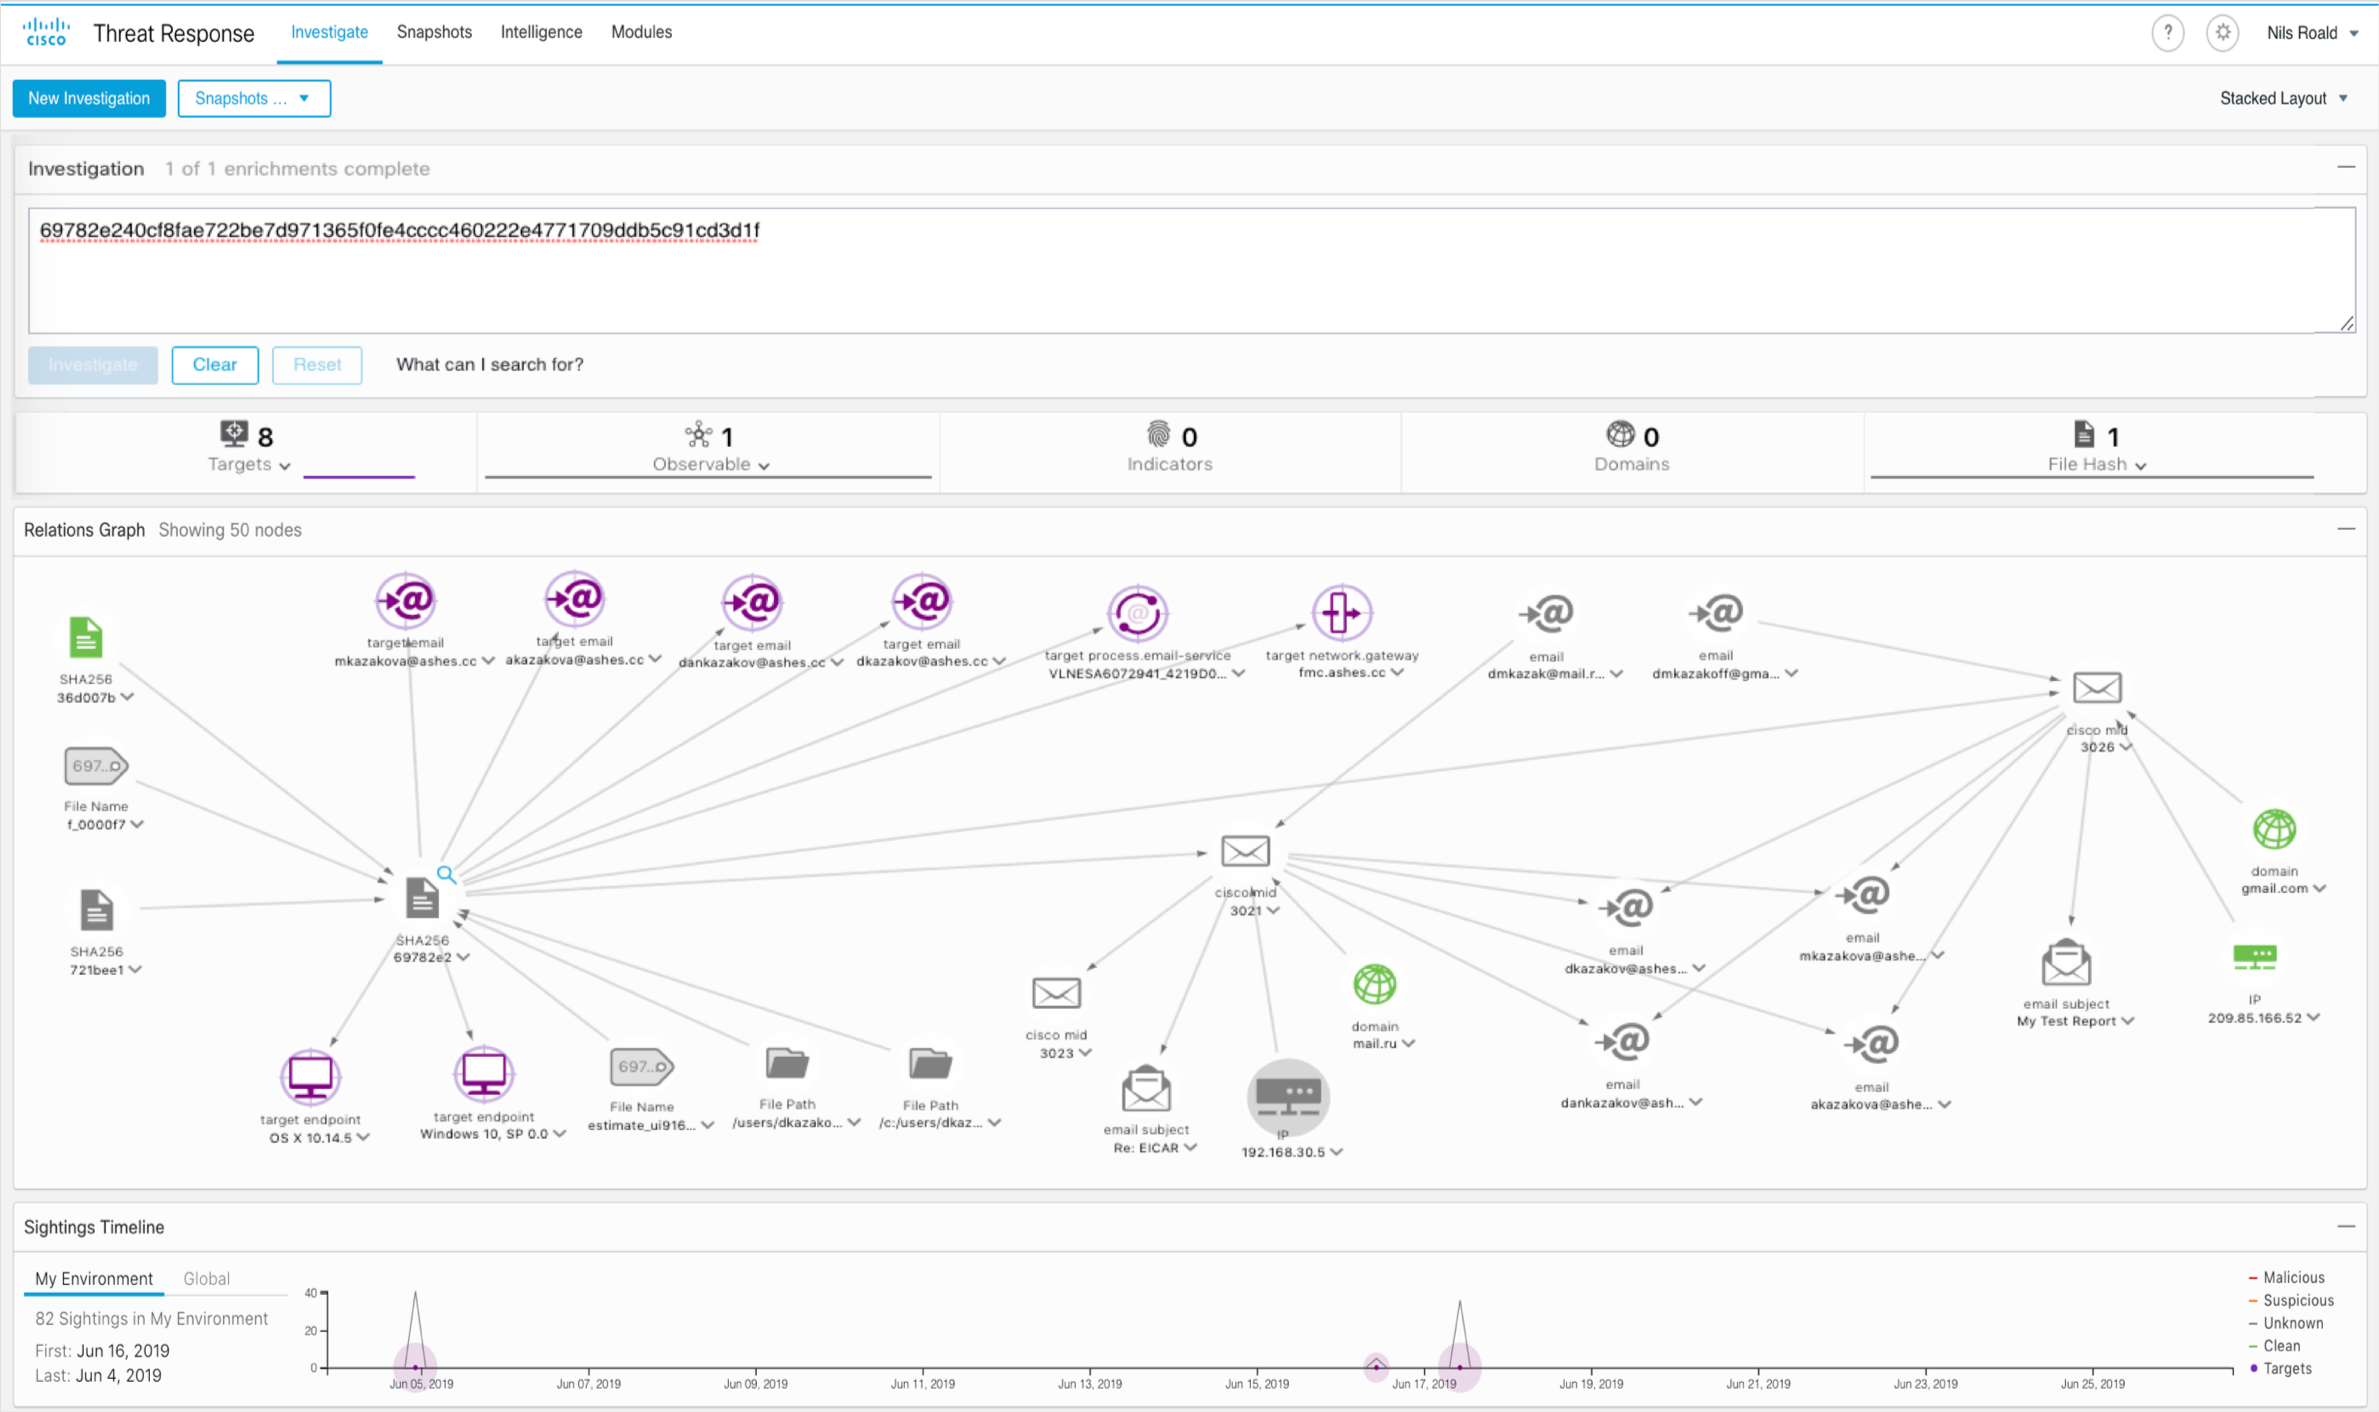The image size is (2379, 1412).
Task: Collapse the Sightings Timeline panel
Action: (x=2345, y=1226)
